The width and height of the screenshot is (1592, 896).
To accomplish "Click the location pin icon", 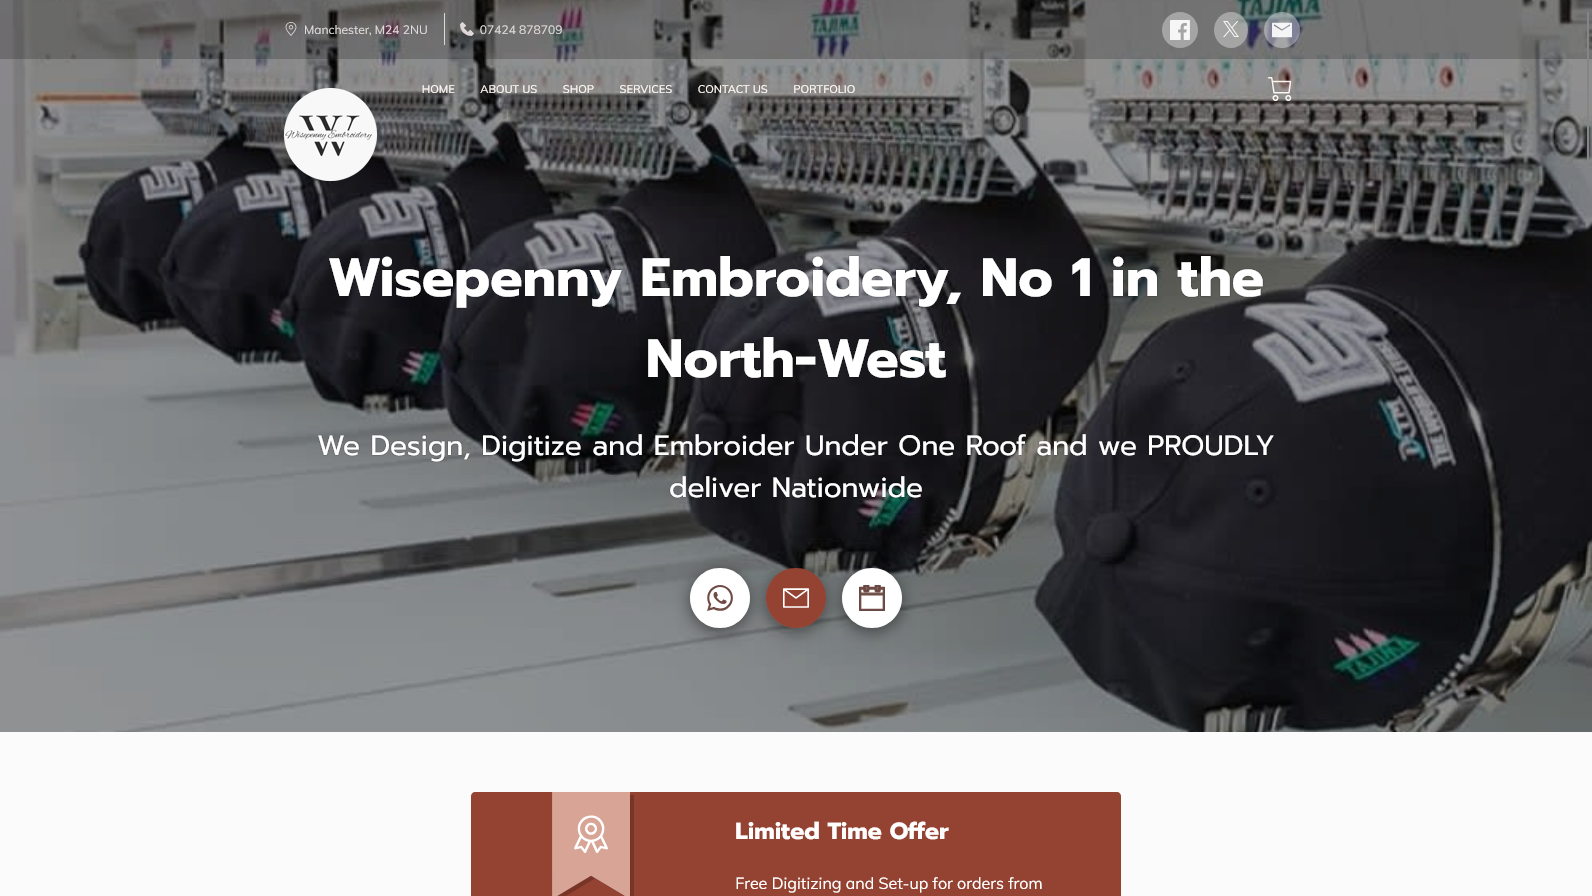I will [291, 29].
